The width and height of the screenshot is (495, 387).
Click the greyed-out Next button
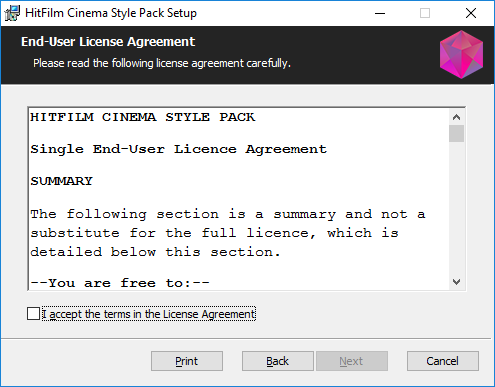coord(352,361)
